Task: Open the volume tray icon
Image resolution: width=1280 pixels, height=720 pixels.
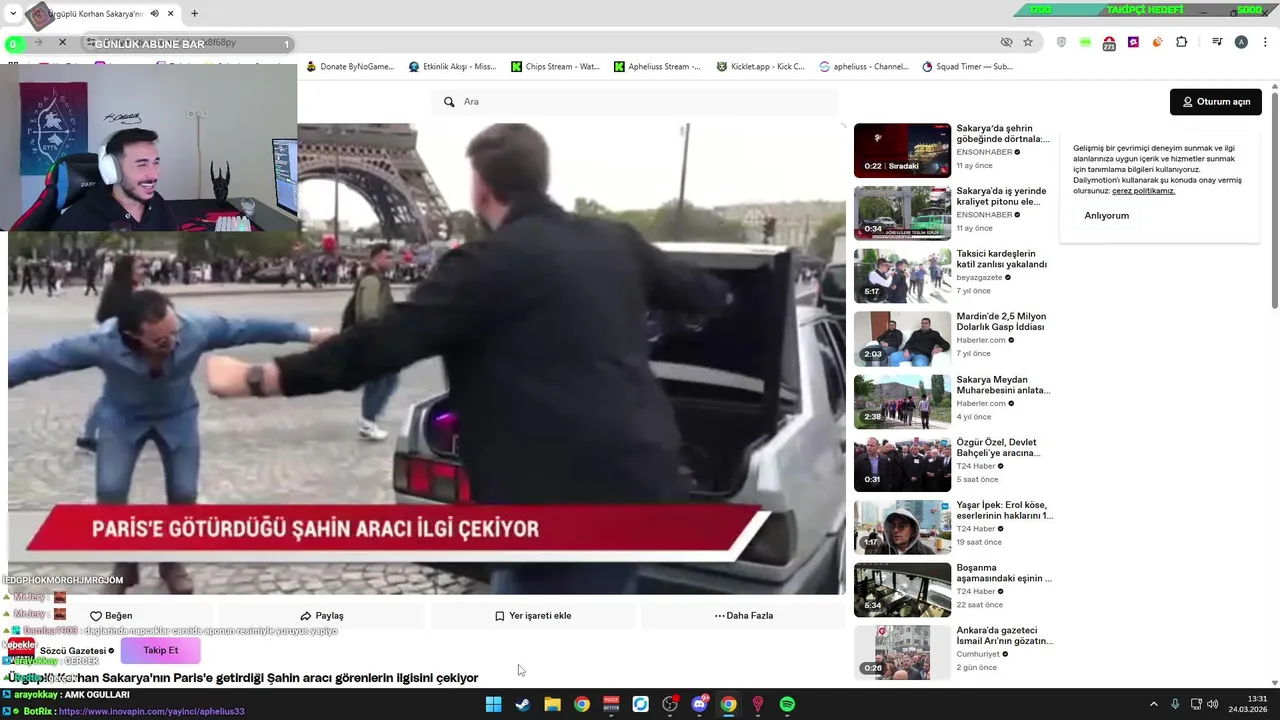Action: (1213, 704)
